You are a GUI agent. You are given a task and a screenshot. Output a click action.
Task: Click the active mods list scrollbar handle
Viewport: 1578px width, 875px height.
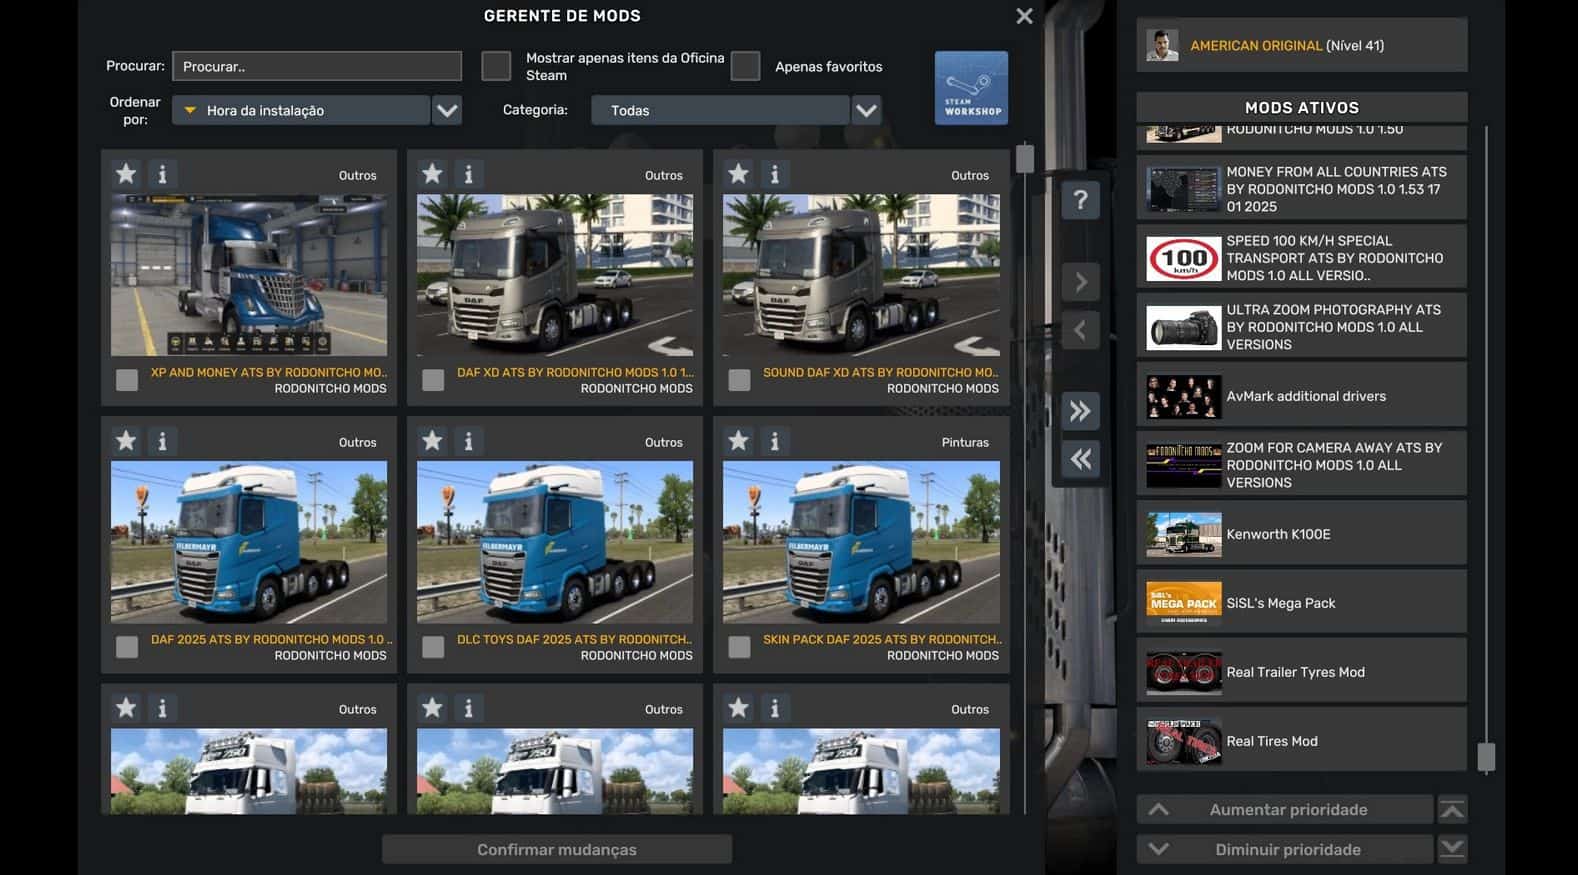1486,757
